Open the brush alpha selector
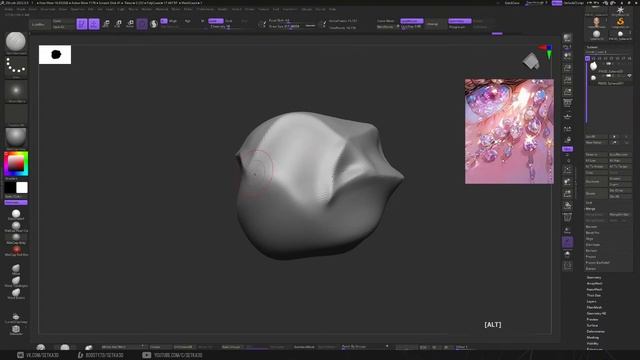This screenshot has width=640, height=360. coord(16,90)
